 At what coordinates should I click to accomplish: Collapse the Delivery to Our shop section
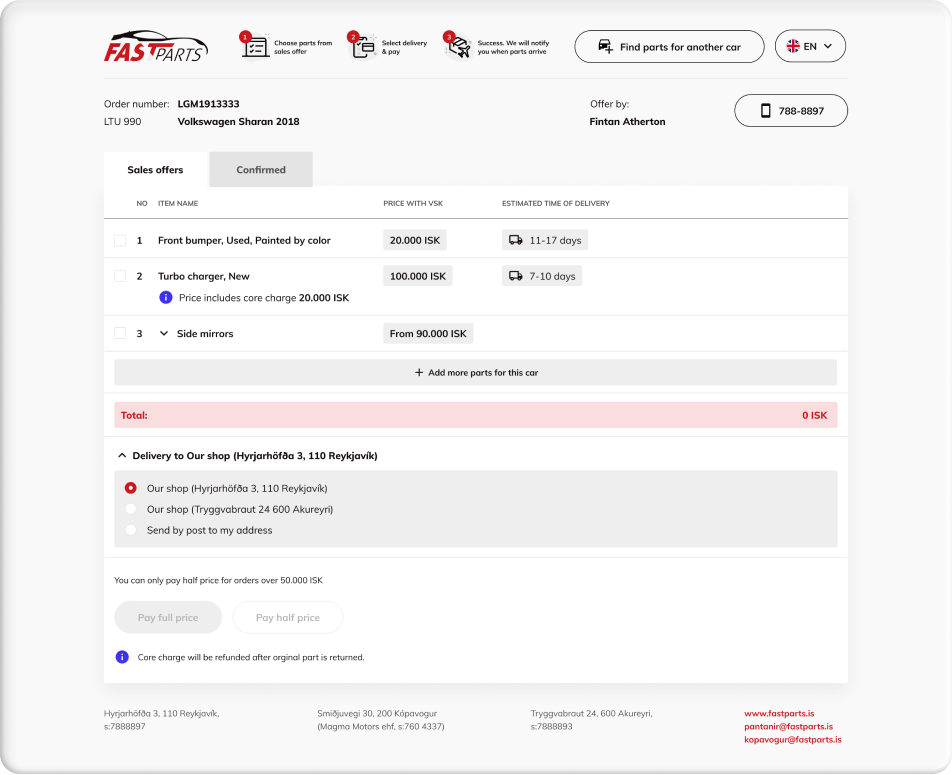(122, 456)
